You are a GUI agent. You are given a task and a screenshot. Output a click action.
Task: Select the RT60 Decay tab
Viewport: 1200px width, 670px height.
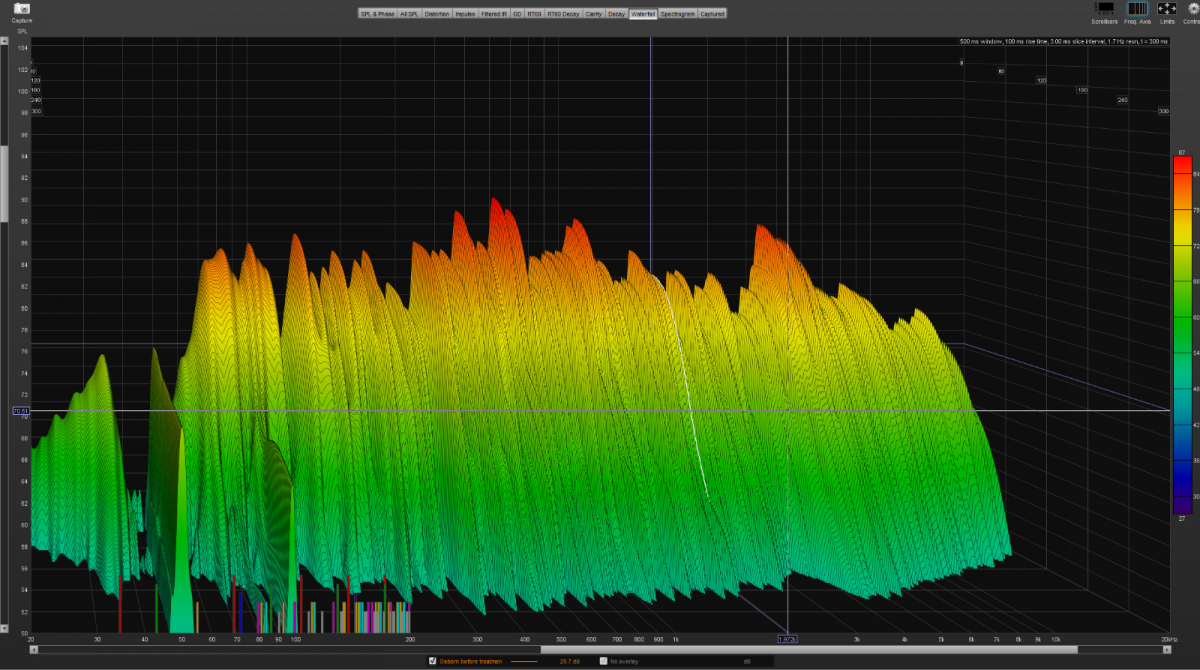pyautogui.click(x=563, y=14)
